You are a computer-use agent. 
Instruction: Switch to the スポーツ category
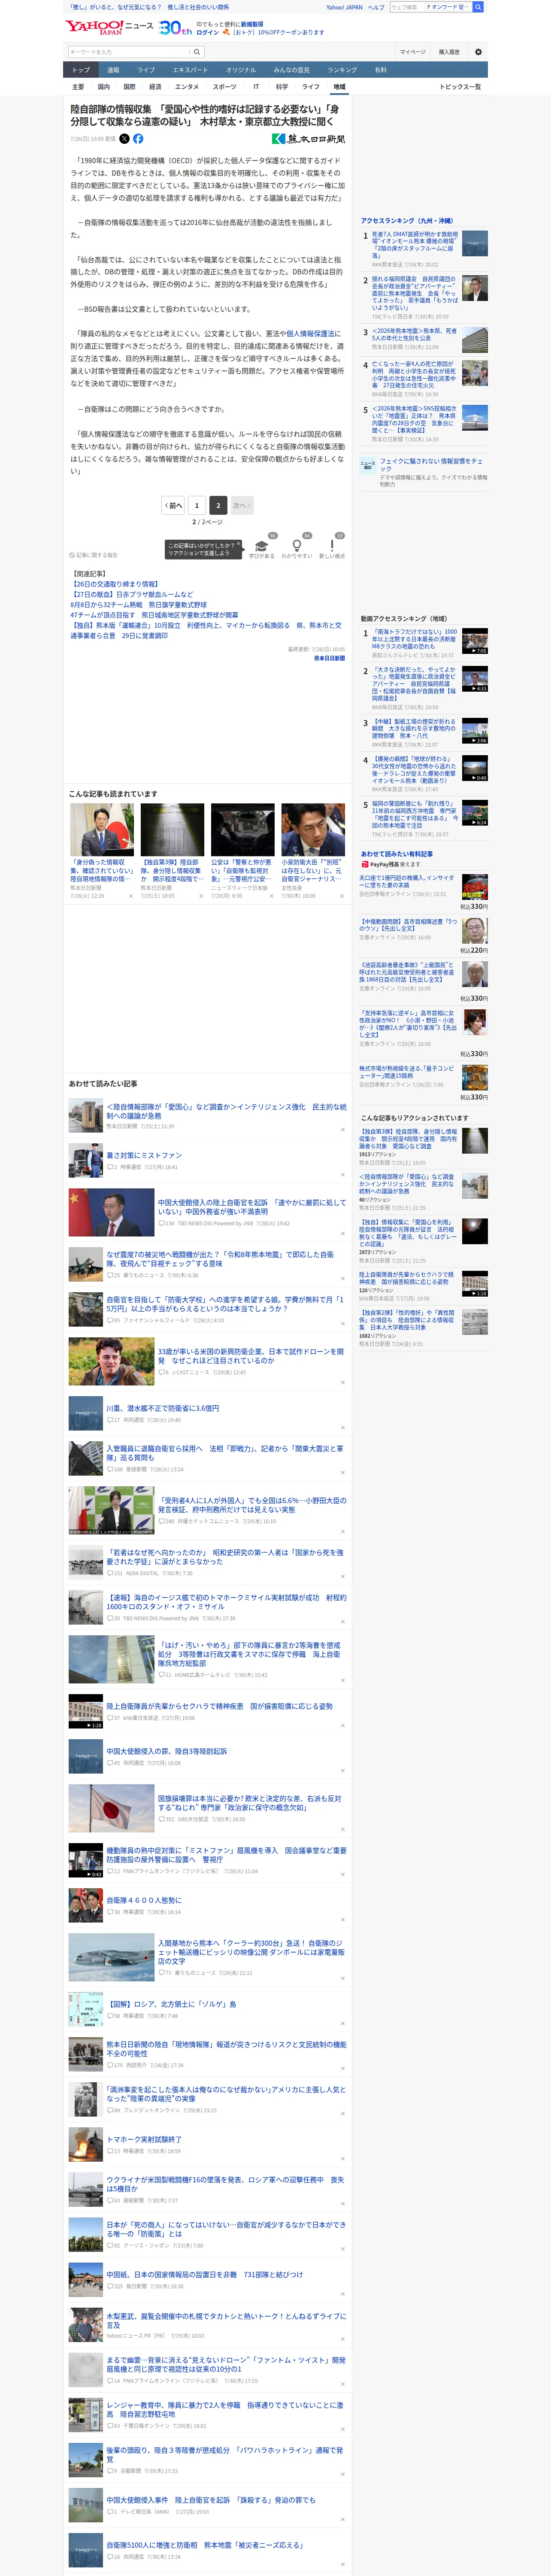pyautogui.click(x=225, y=87)
